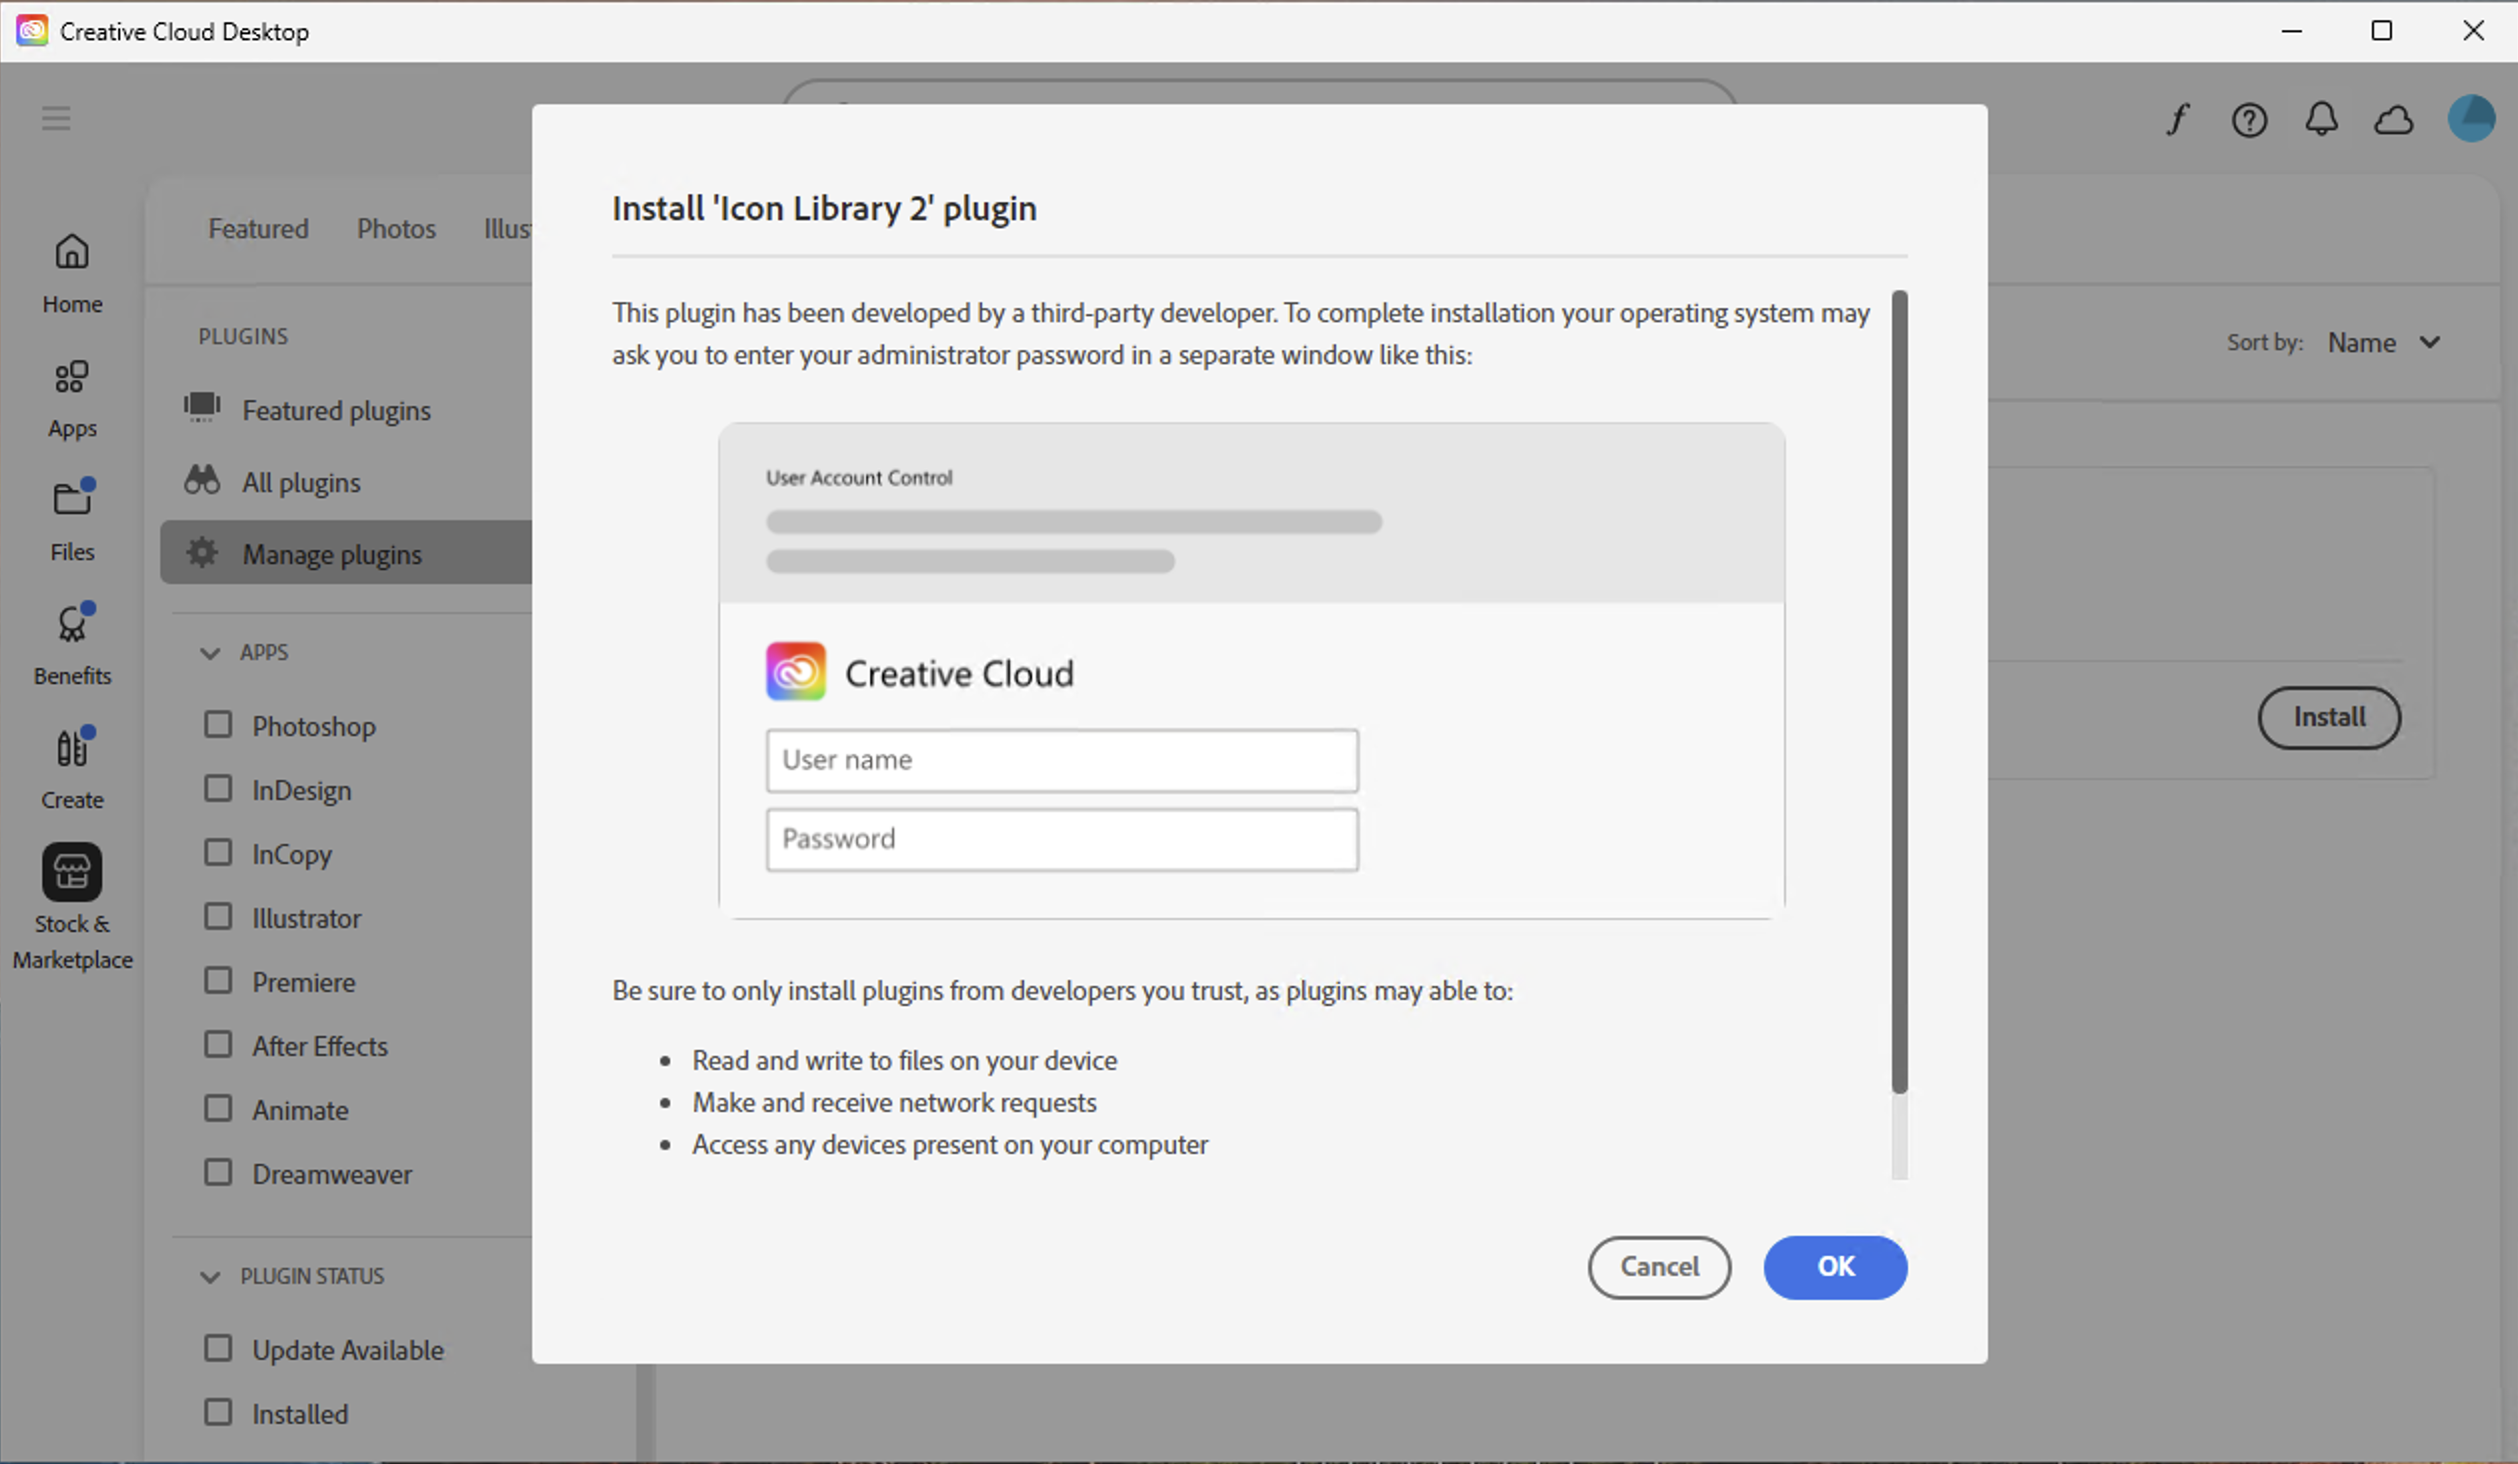Click the Creative Cloud app logo in title bar

(32, 31)
